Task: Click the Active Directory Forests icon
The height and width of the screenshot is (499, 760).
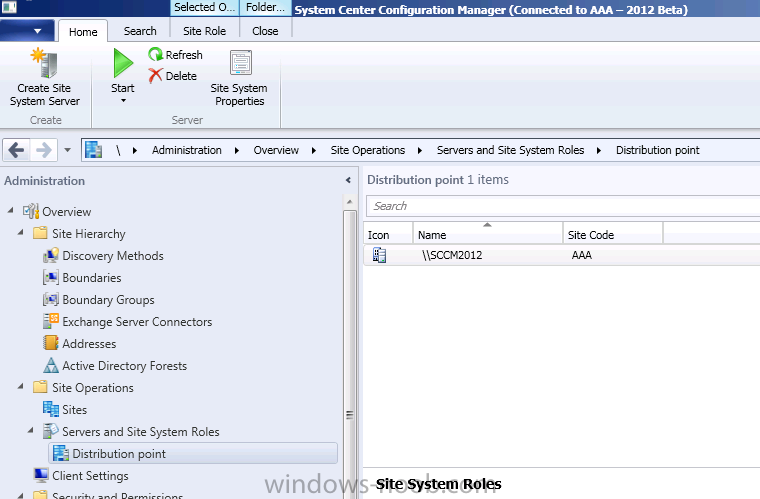Action: (x=50, y=365)
